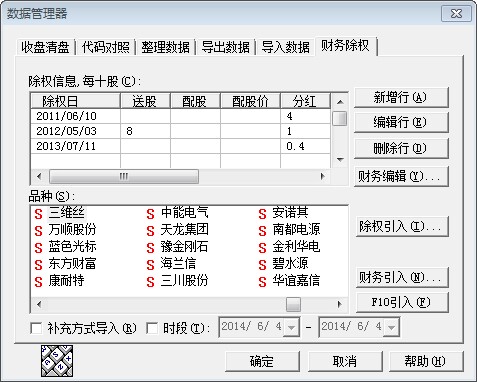Click the stock list horizontal scrollbar thumb
The height and width of the screenshot is (382, 477).
tap(293, 304)
